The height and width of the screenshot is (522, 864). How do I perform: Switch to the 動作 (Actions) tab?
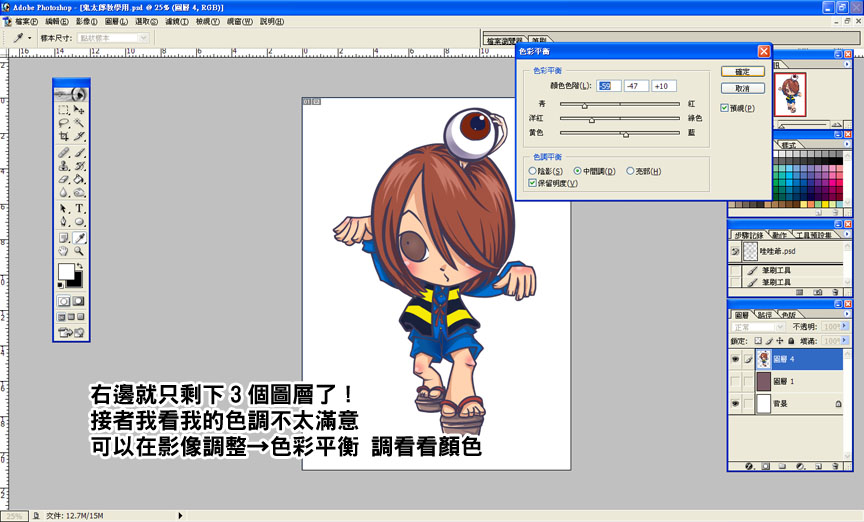(779, 235)
